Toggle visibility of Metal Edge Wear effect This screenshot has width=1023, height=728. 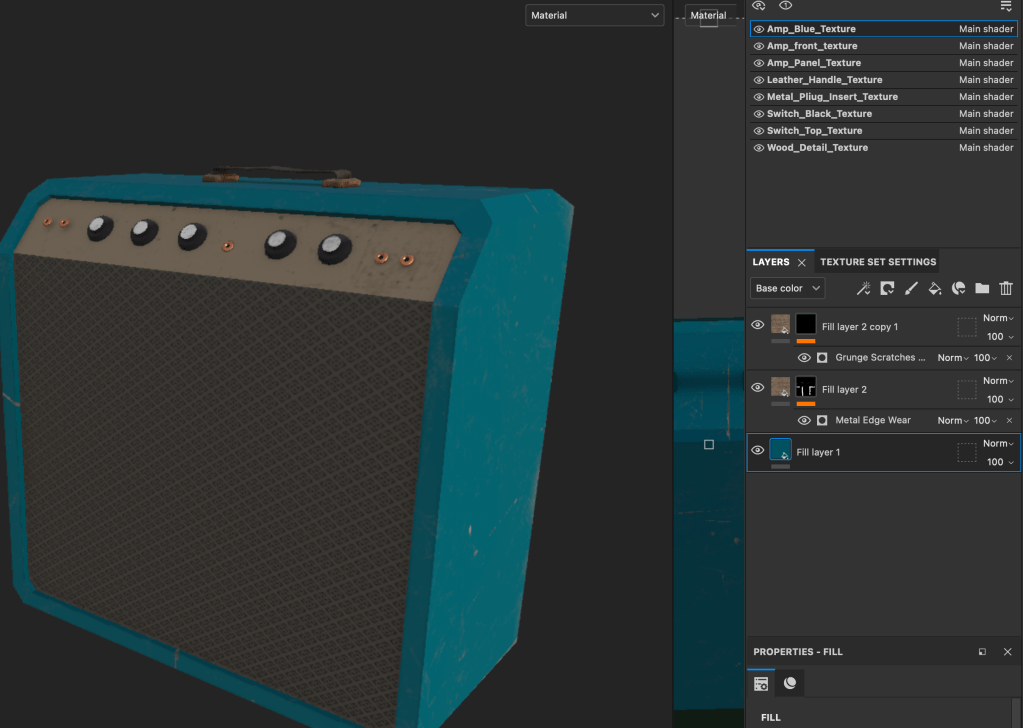804,421
